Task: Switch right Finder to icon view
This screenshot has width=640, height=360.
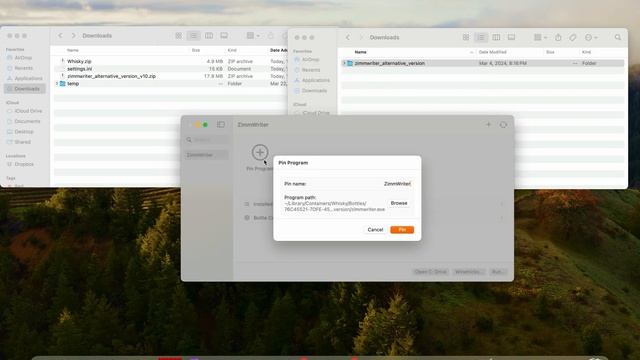Action: coord(466,37)
